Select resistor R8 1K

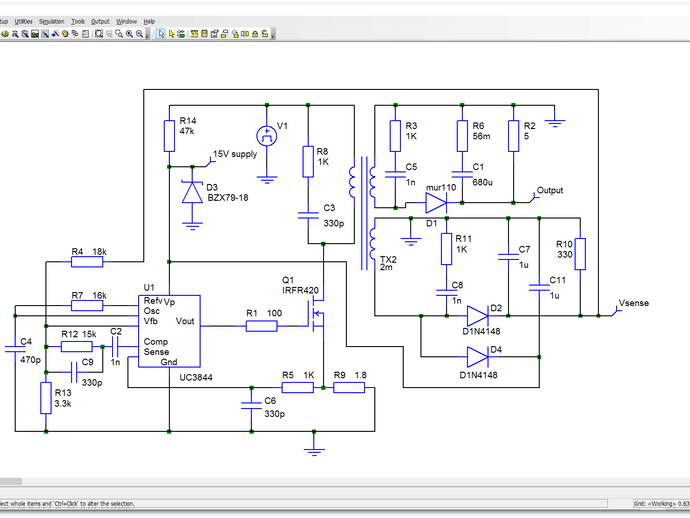click(308, 162)
